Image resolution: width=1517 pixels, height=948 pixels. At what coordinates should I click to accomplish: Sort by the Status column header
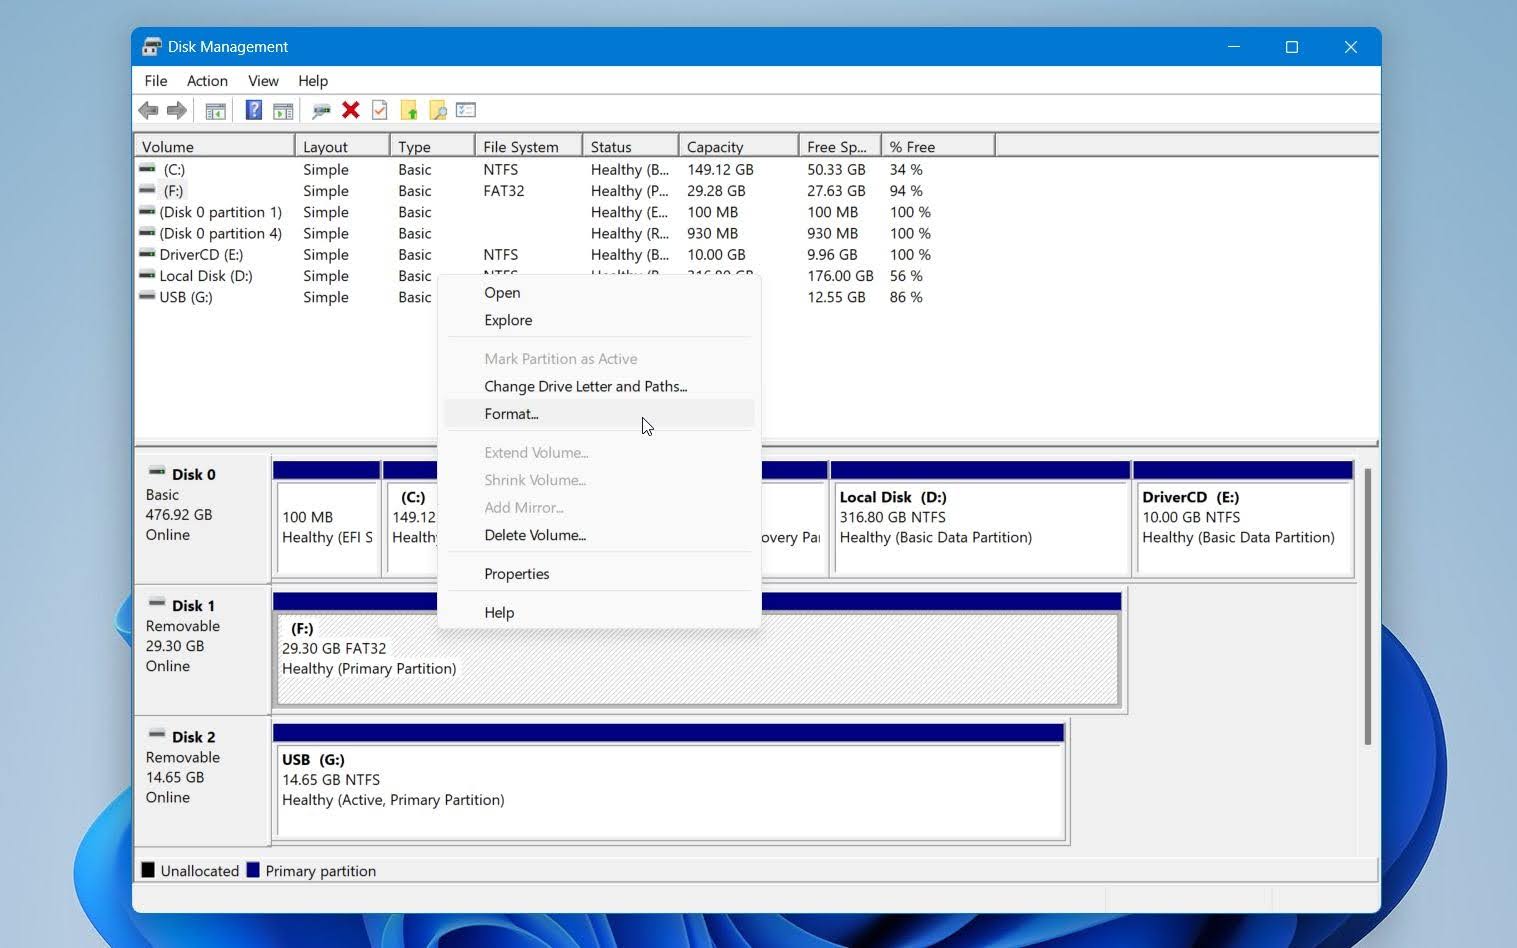(x=630, y=147)
